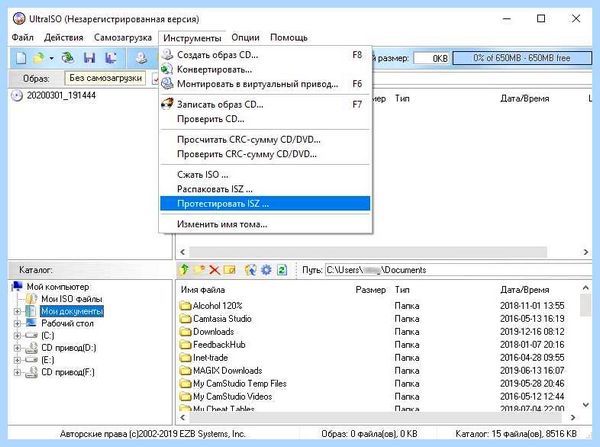This screenshot has height=447, width=600.
Task: Open the Опции menu
Action: coord(245,38)
